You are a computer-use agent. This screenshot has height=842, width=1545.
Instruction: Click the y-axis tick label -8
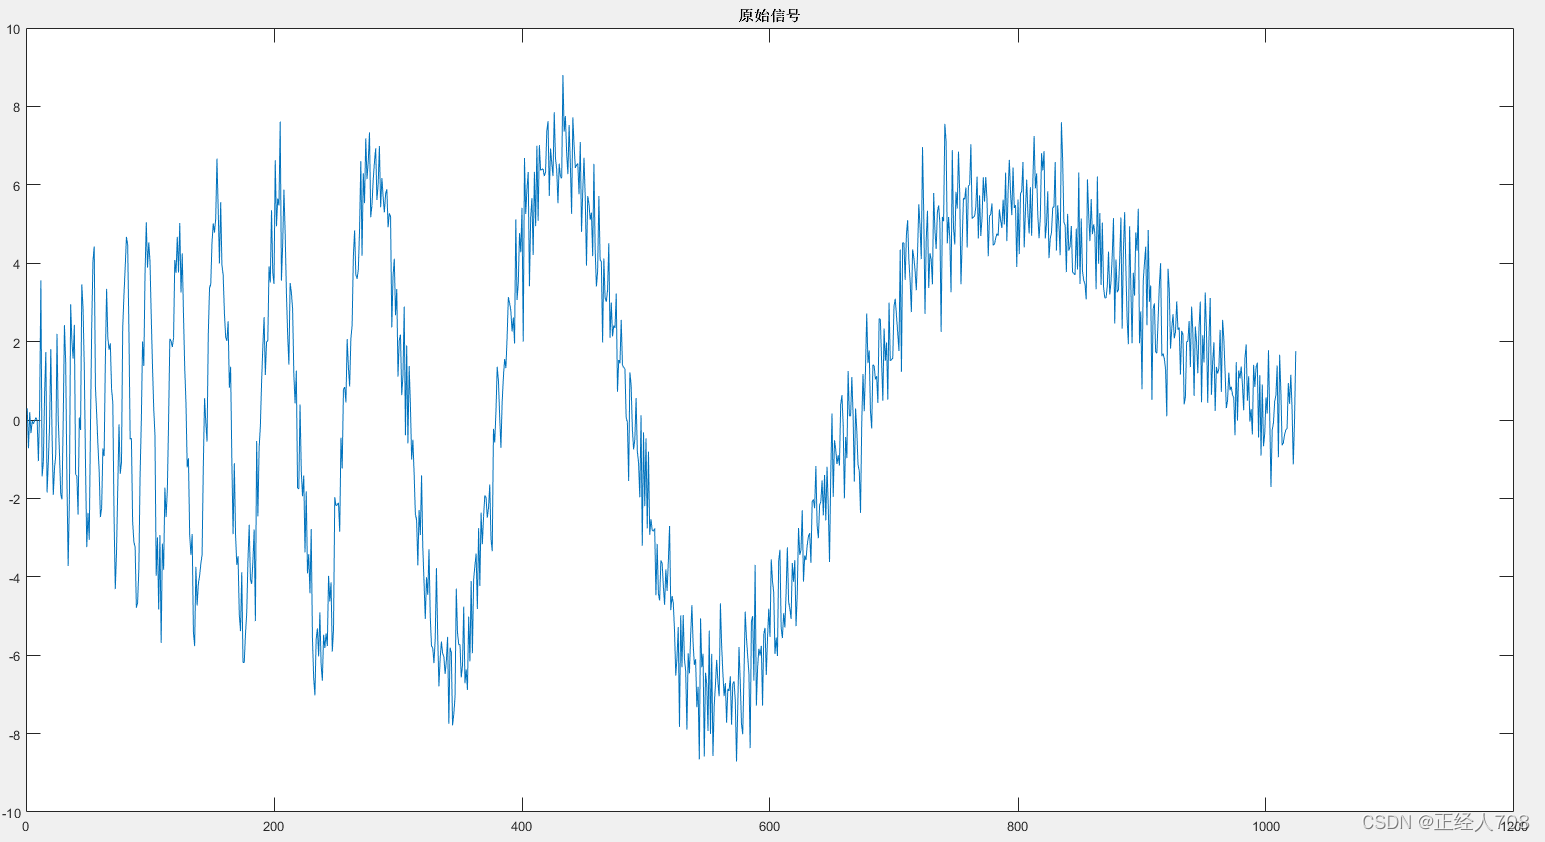click(14, 734)
